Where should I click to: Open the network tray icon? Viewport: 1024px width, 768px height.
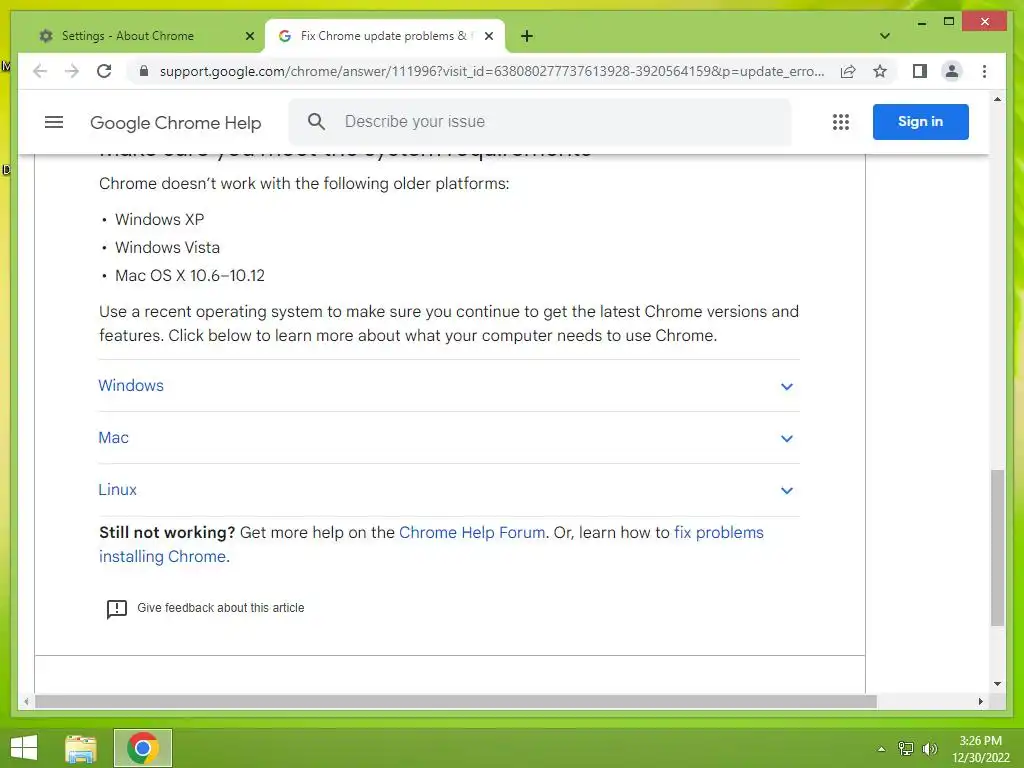click(x=906, y=749)
